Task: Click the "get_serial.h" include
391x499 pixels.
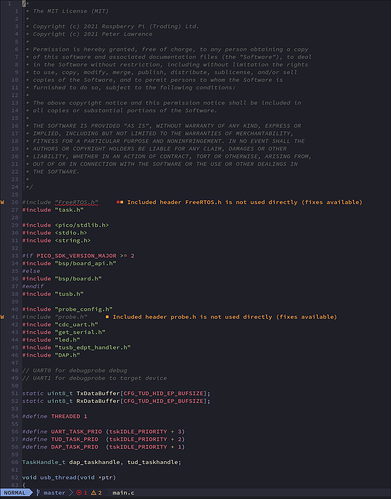Action: (x=80, y=332)
